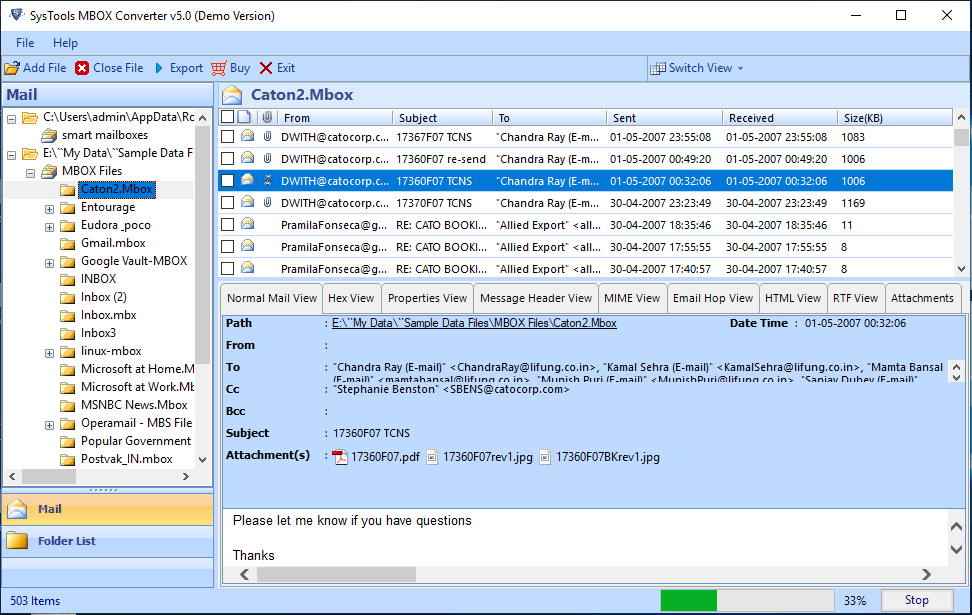Check the box for 17367F07 TCNS email
972x615 pixels.
[228, 137]
